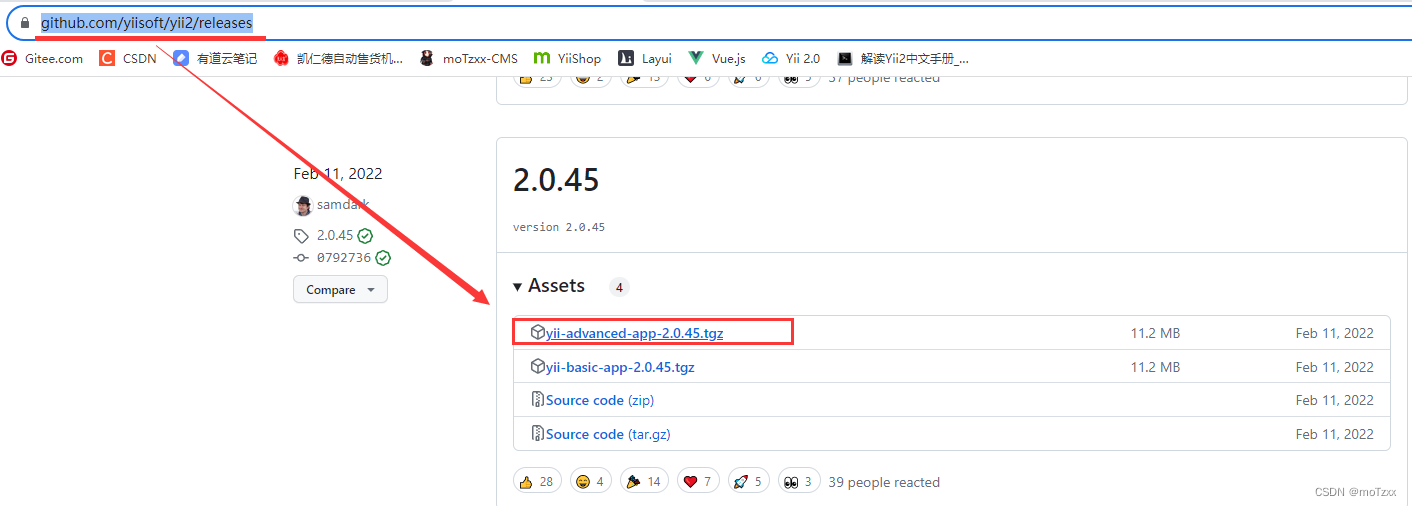
Task: Toggle heart reaction with 7
Action: [698, 482]
